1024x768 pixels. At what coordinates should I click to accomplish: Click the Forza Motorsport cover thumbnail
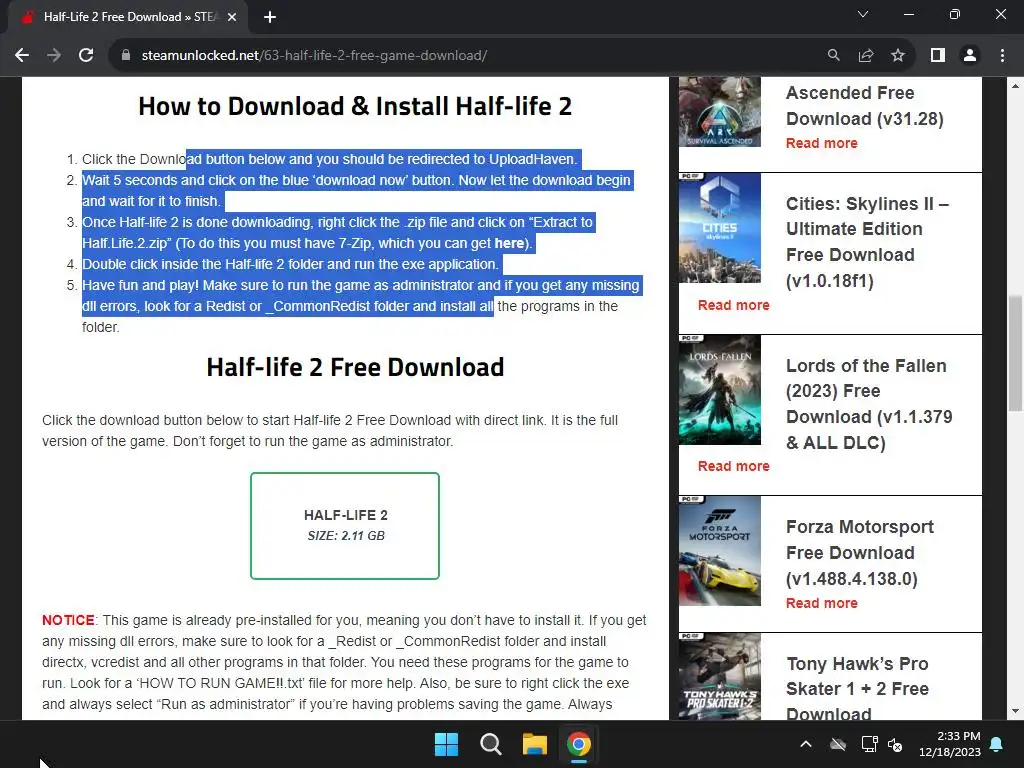tap(720, 551)
